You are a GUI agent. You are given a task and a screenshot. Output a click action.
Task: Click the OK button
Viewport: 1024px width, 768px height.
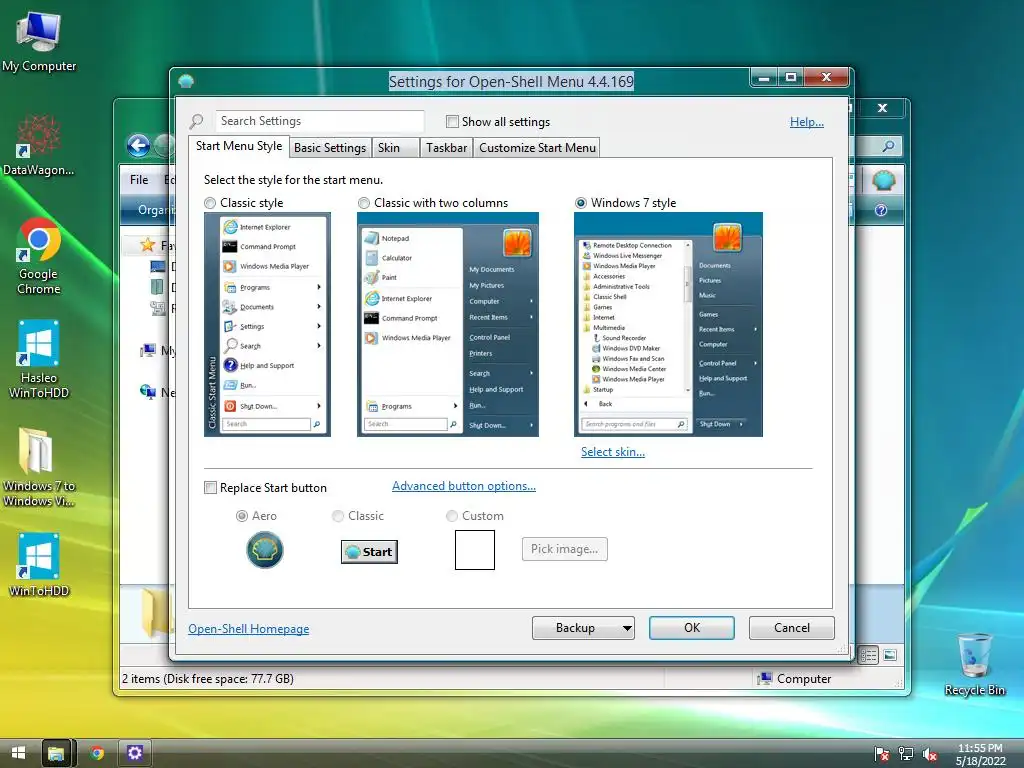(692, 628)
